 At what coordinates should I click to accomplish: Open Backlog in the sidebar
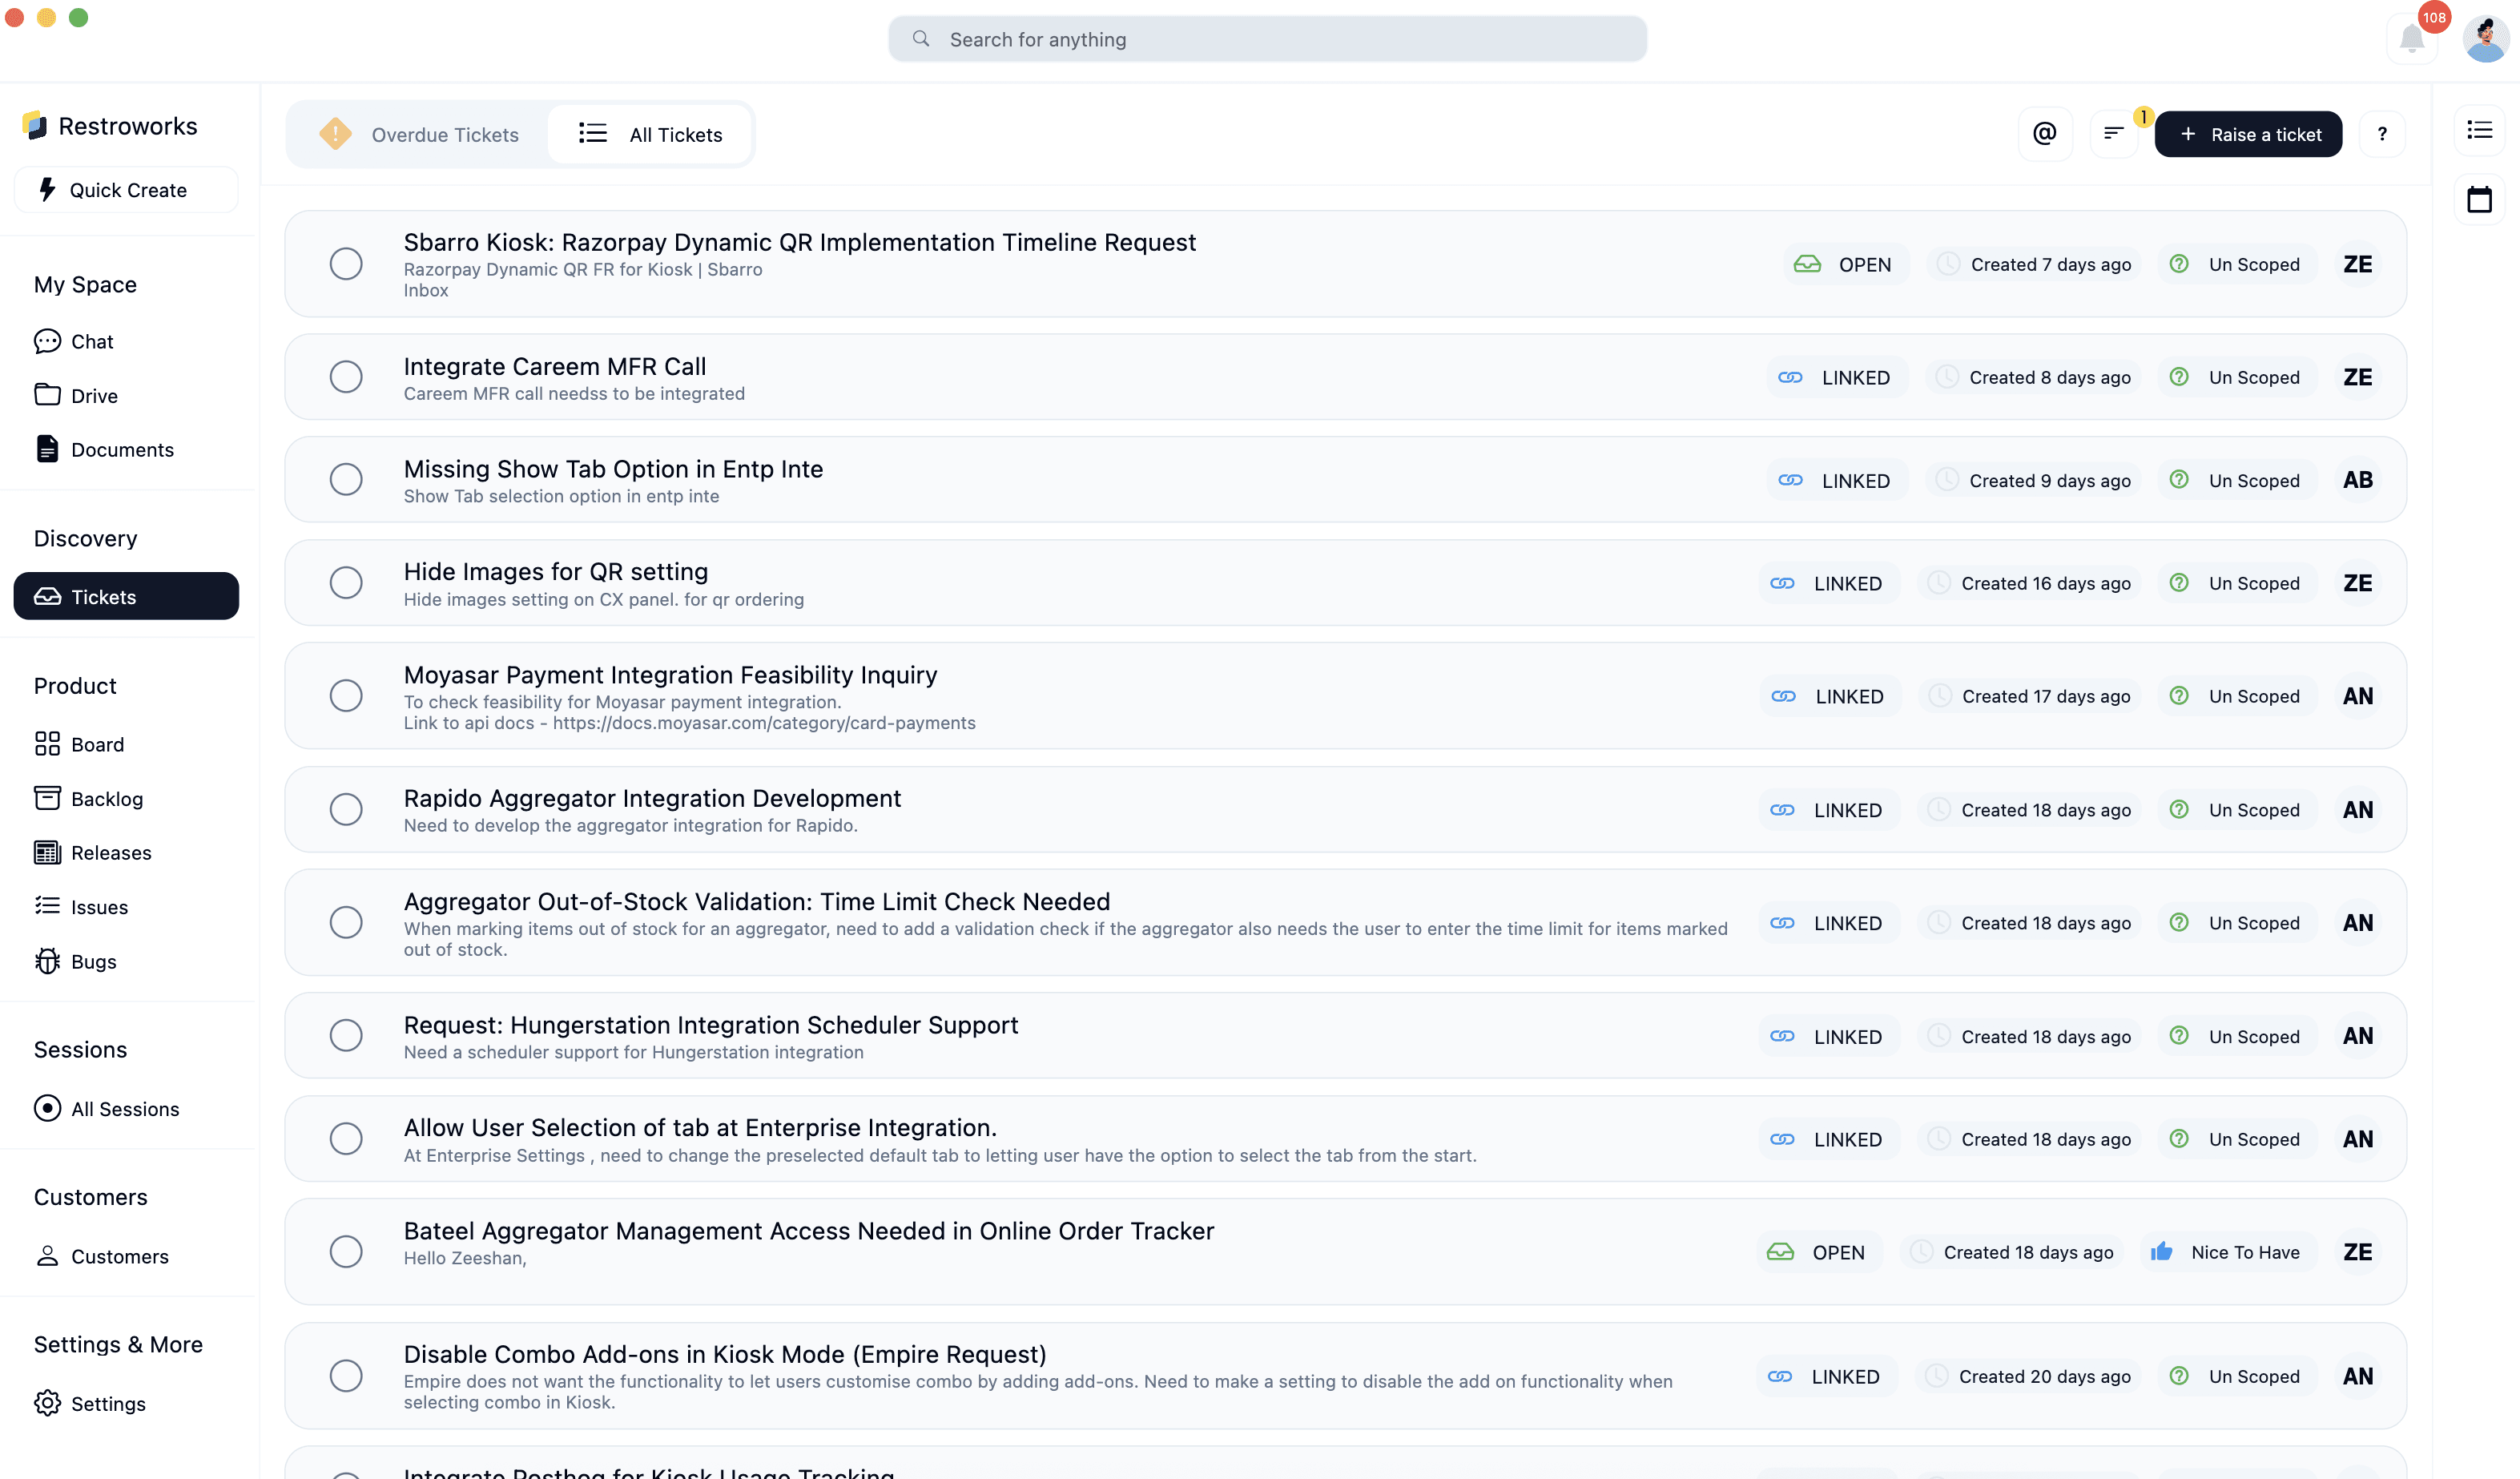click(106, 798)
